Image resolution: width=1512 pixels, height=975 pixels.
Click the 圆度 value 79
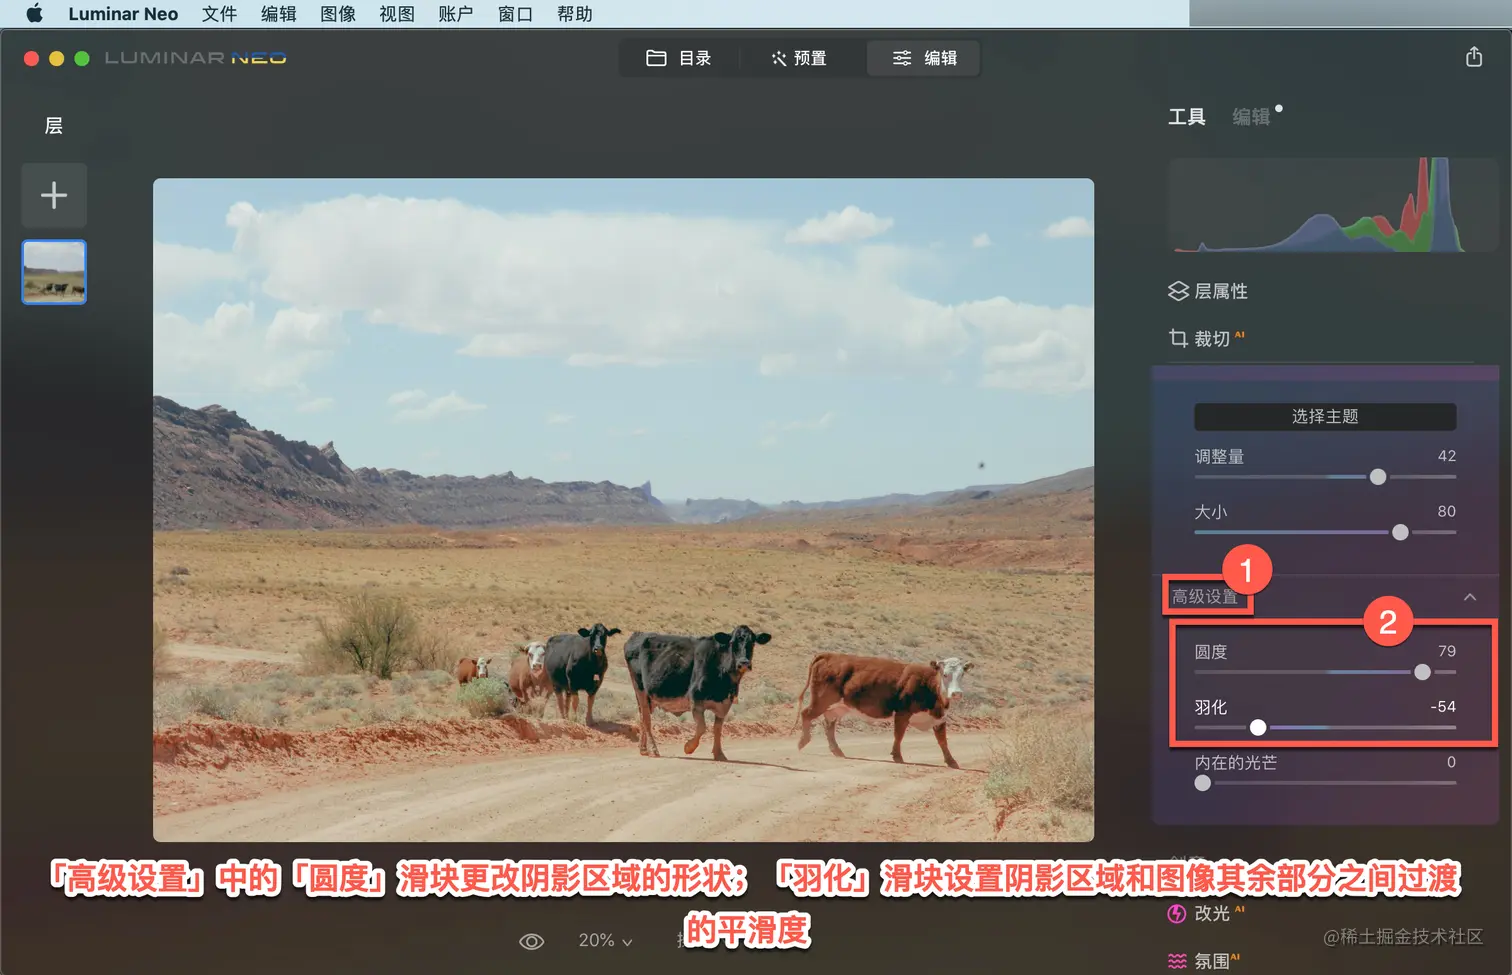point(1446,651)
